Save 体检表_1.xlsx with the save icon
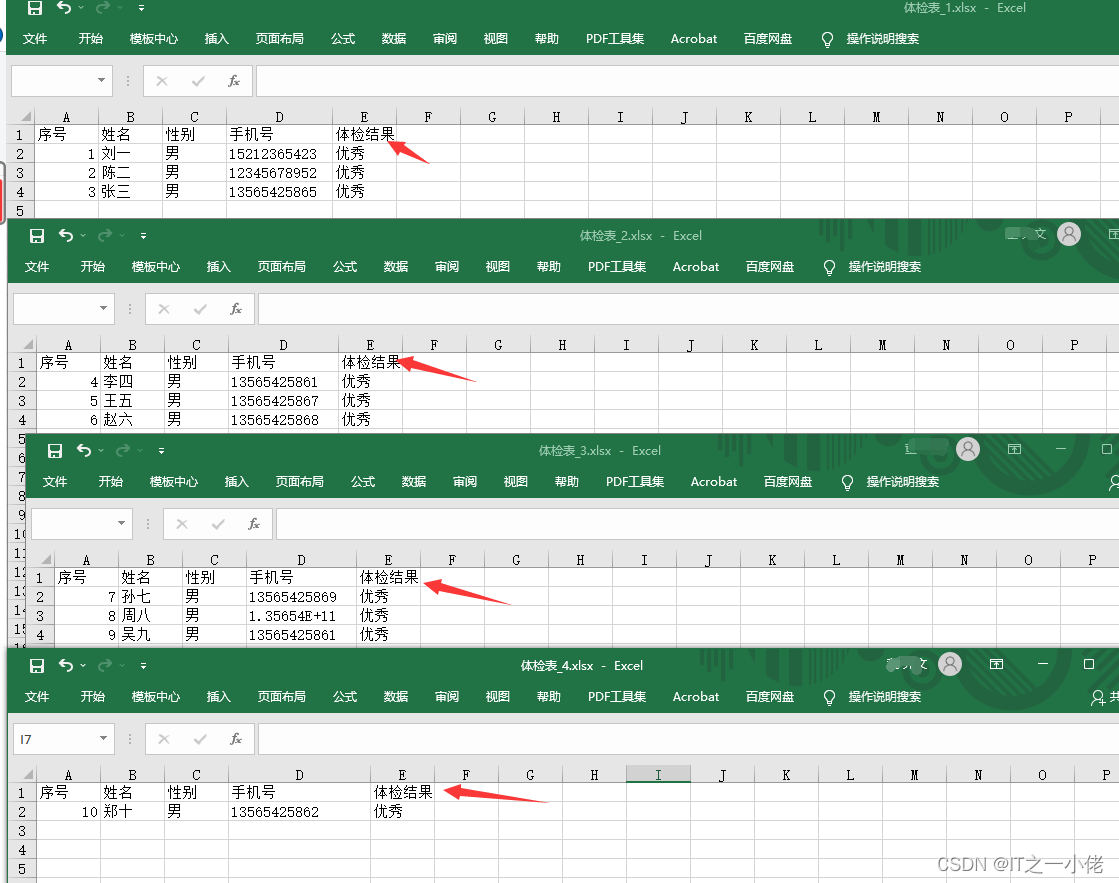 (x=34, y=8)
